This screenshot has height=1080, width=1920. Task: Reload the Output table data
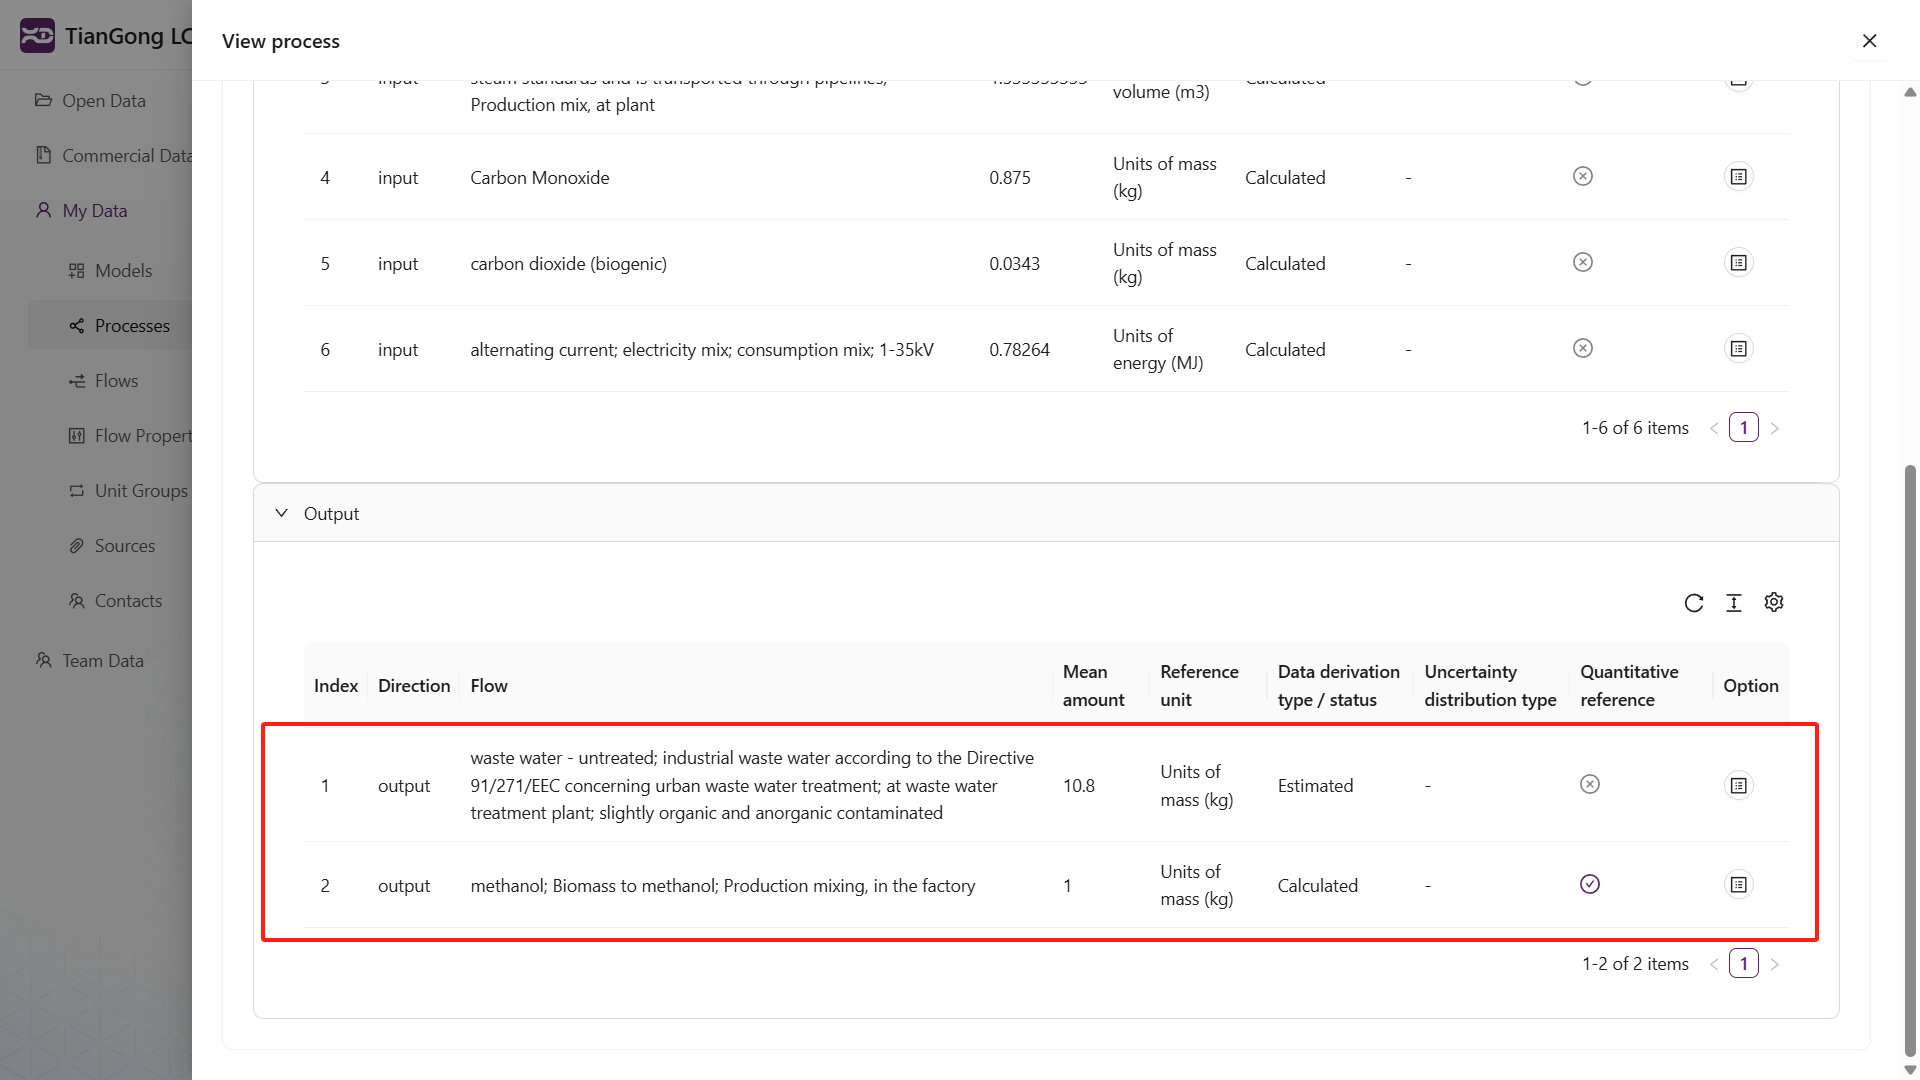click(1693, 603)
